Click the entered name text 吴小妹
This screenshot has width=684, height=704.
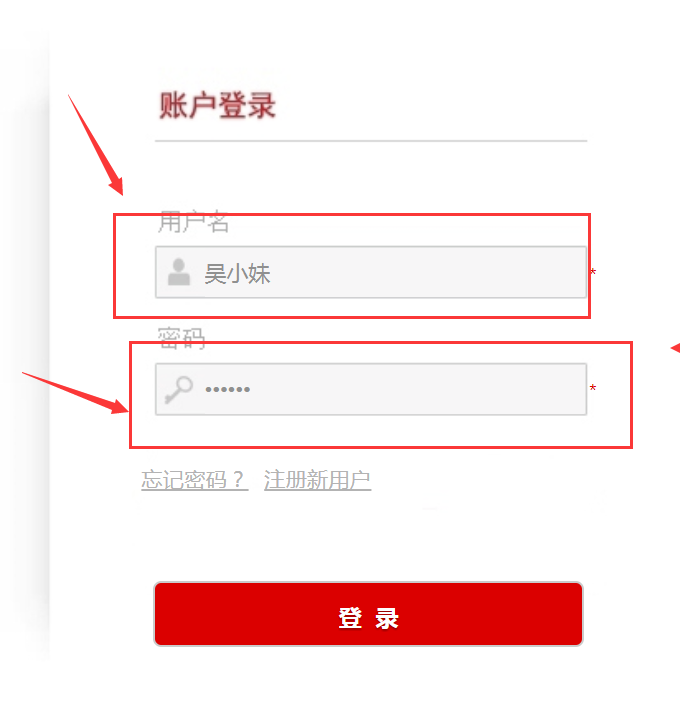click(237, 273)
